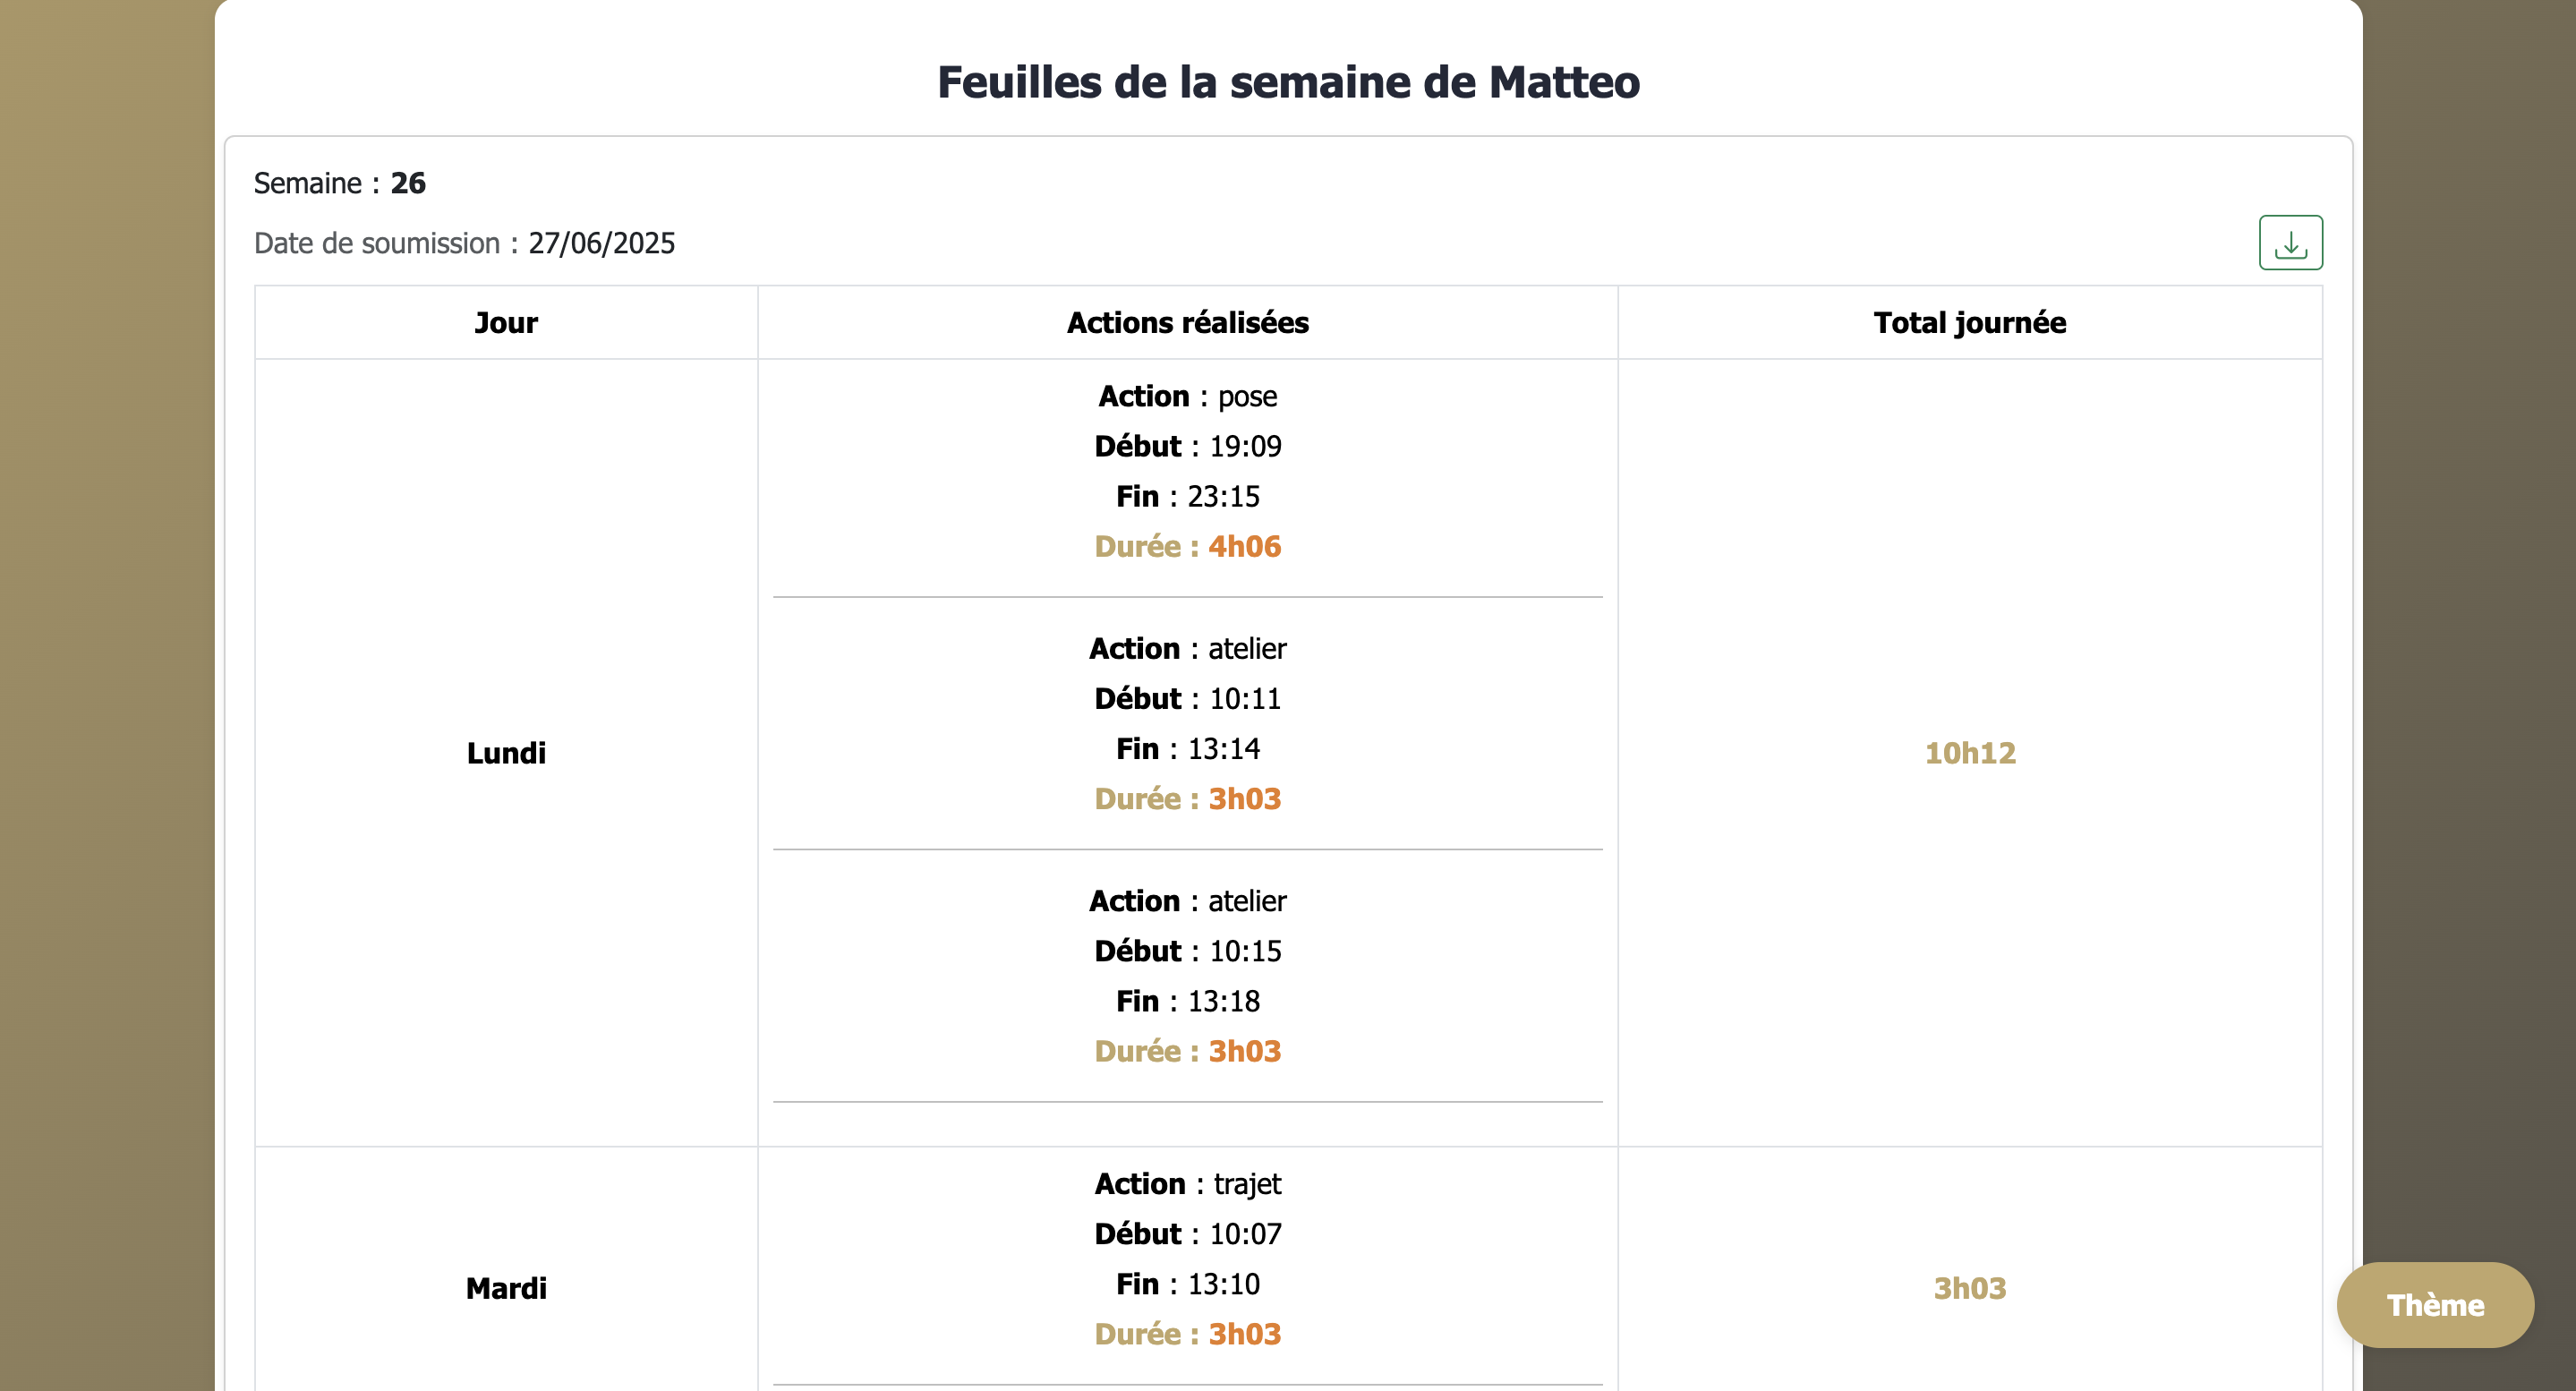
Task: Click the 'Jour' column header
Action: (x=506, y=323)
